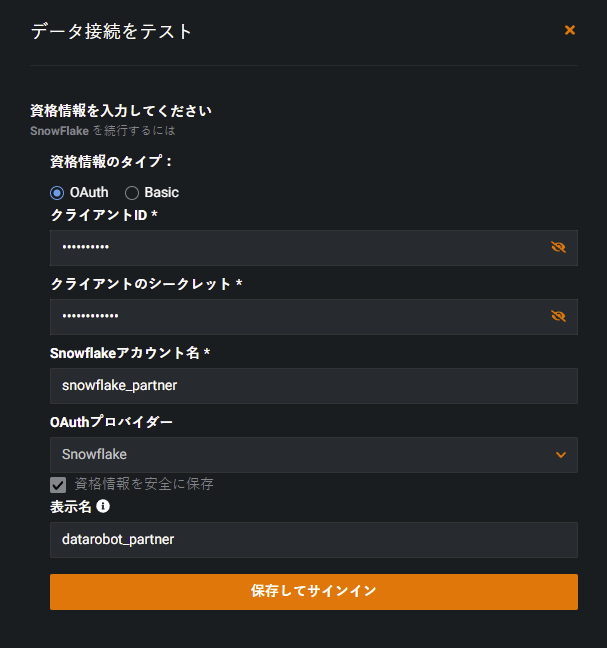Click the Basic label text
The width and height of the screenshot is (607, 648).
[161, 192]
